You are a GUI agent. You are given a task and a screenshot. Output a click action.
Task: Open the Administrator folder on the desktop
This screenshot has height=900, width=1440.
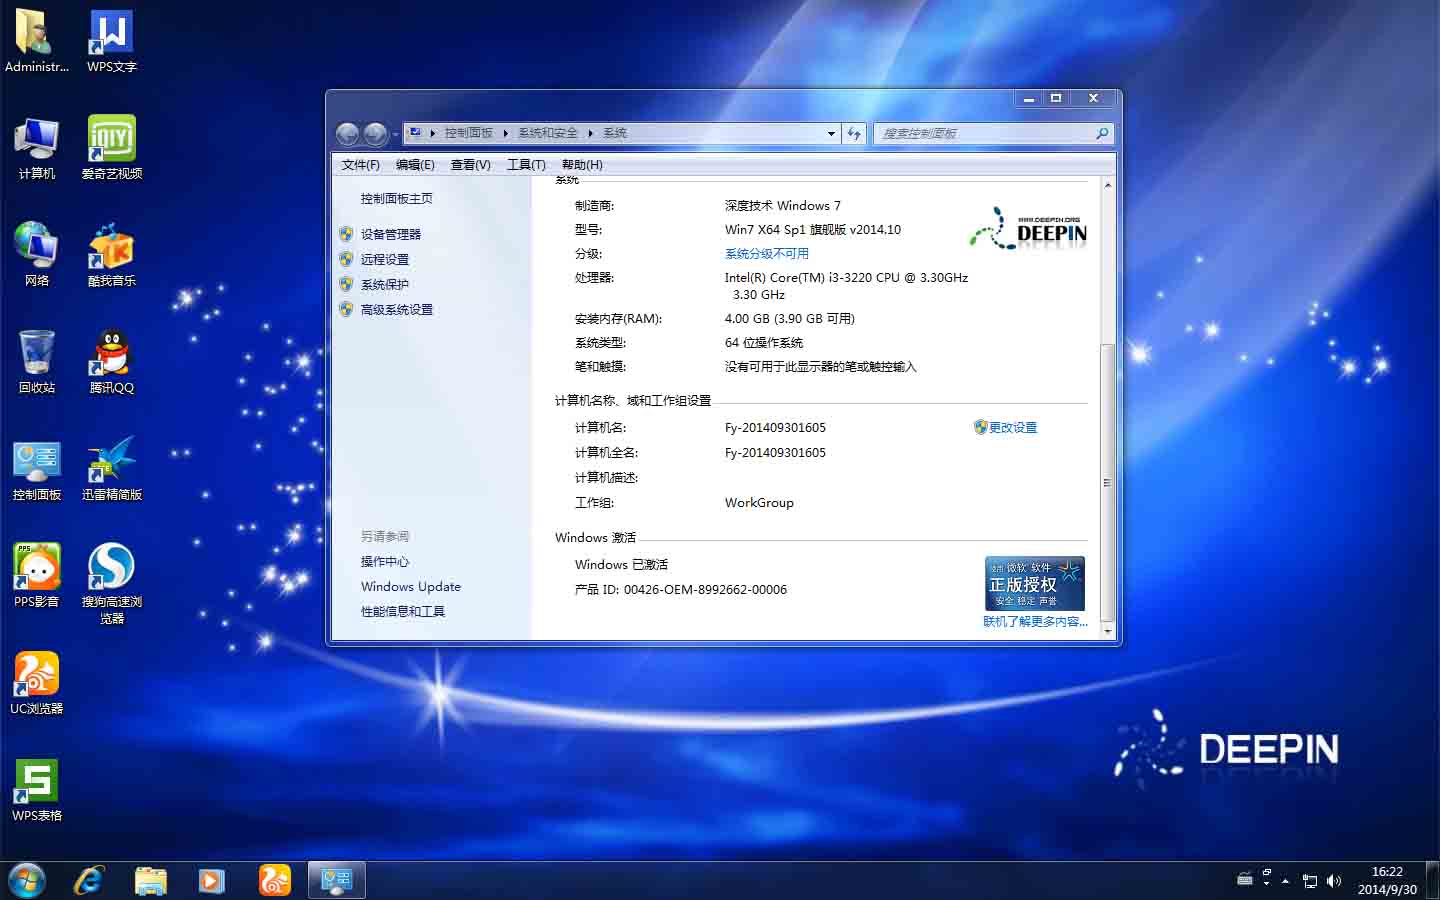[x=36, y=41]
